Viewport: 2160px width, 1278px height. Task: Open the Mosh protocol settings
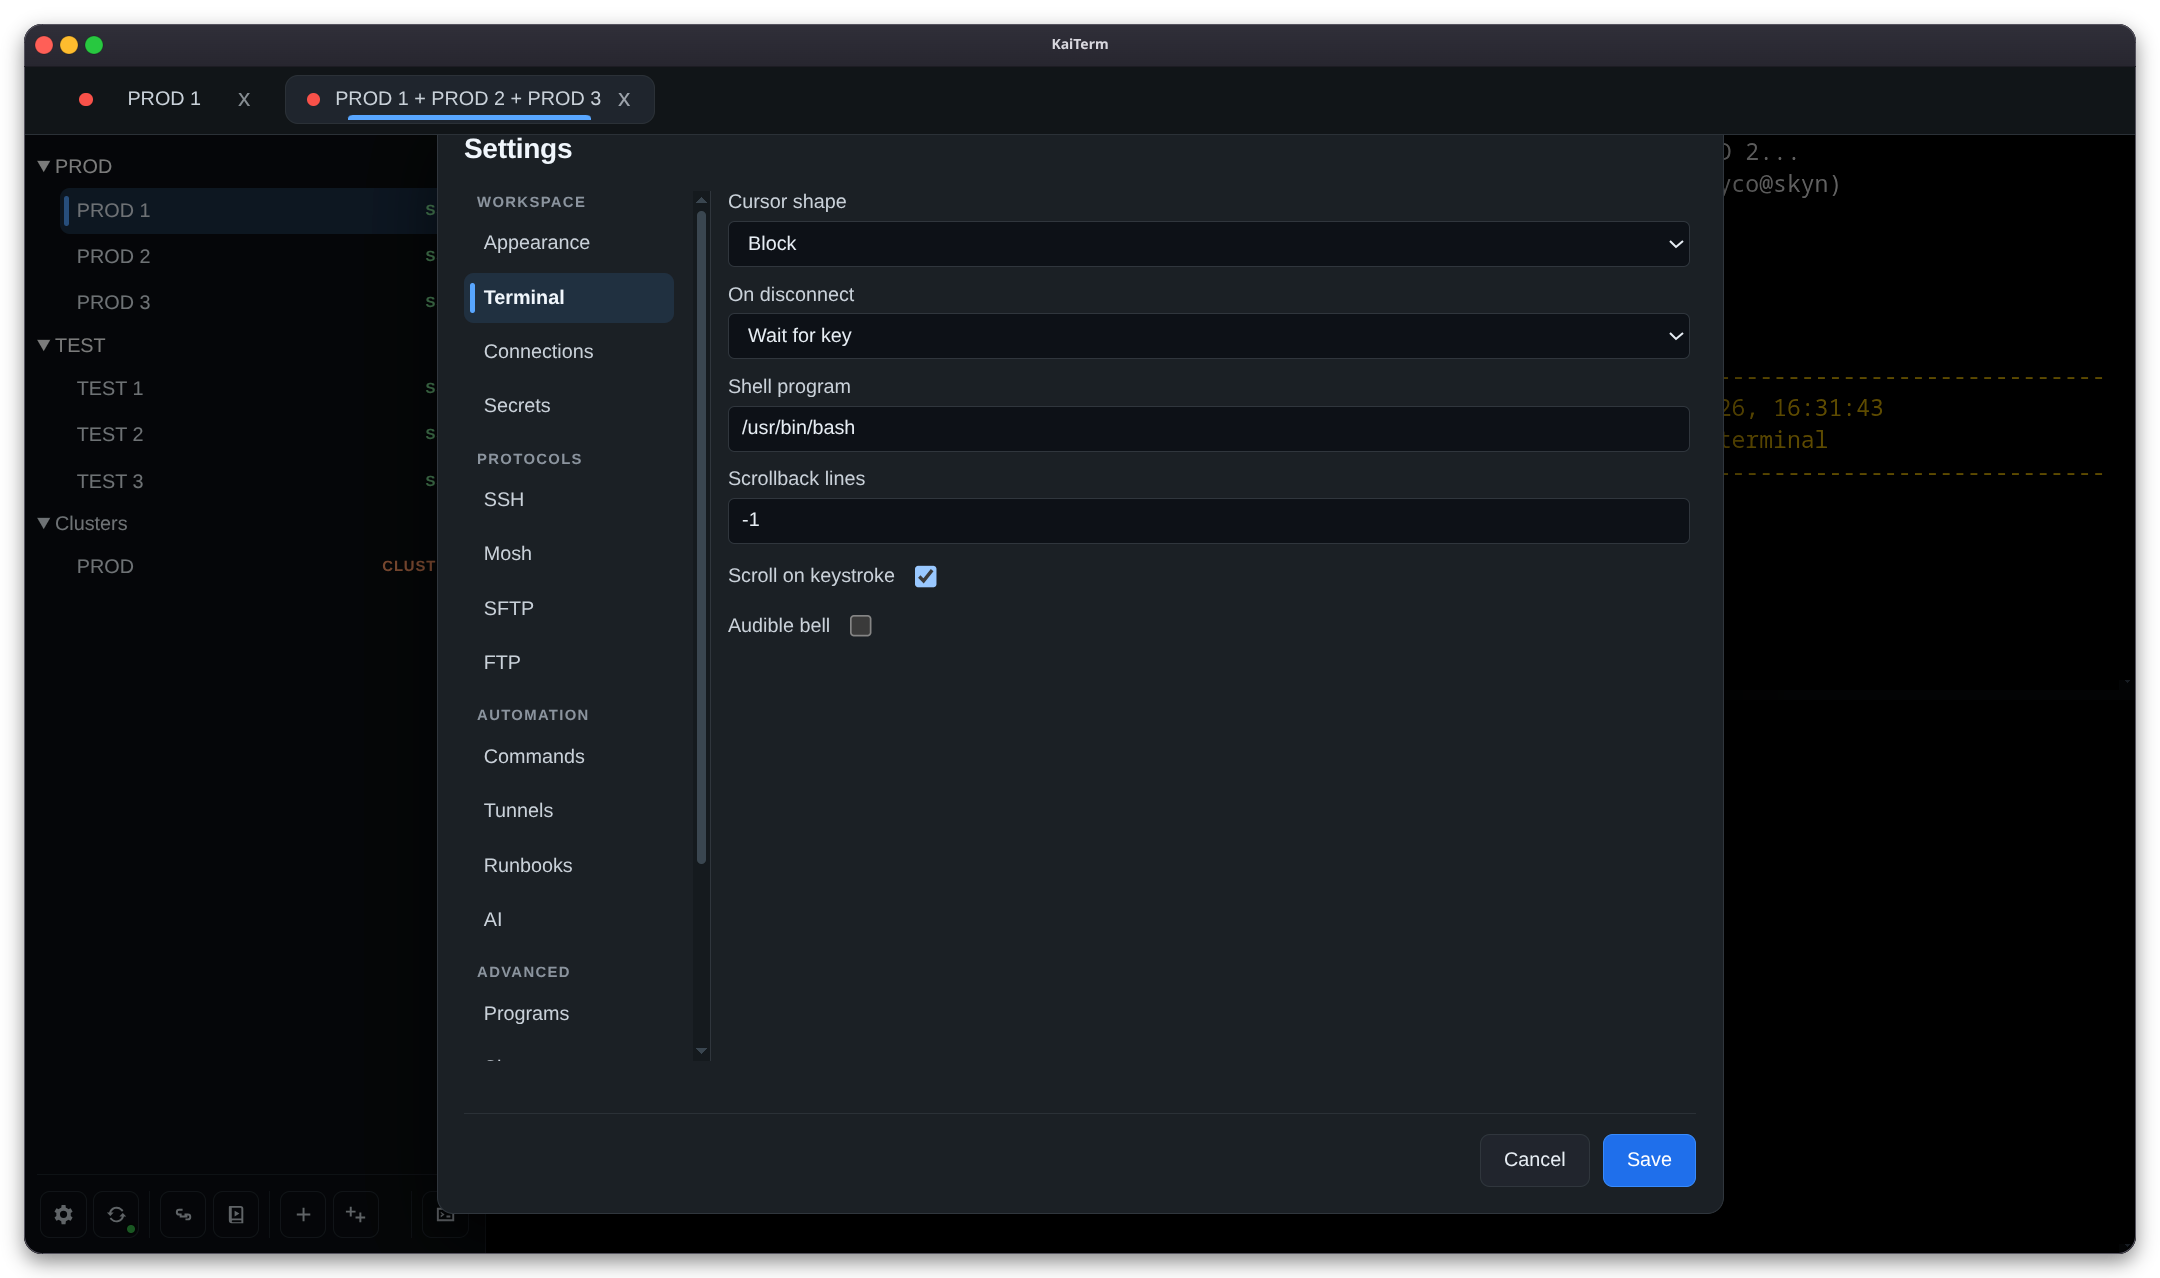pyautogui.click(x=568, y=554)
